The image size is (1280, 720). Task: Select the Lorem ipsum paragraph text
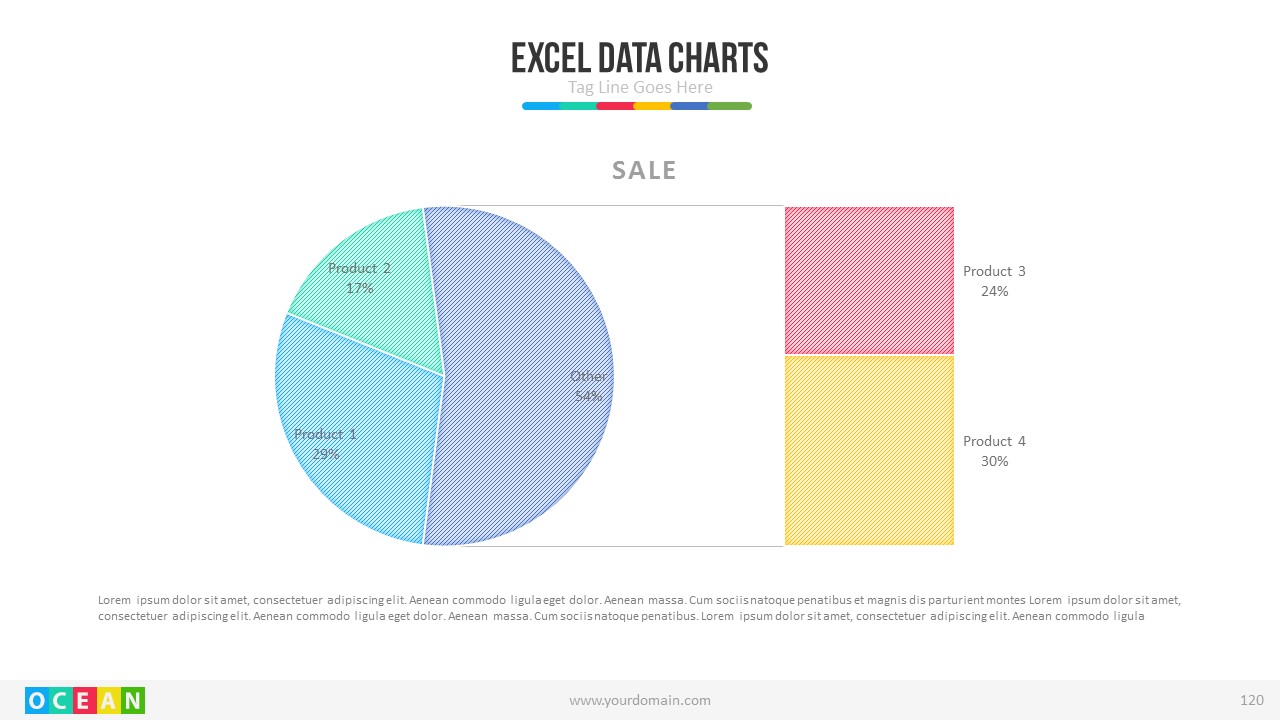point(640,608)
